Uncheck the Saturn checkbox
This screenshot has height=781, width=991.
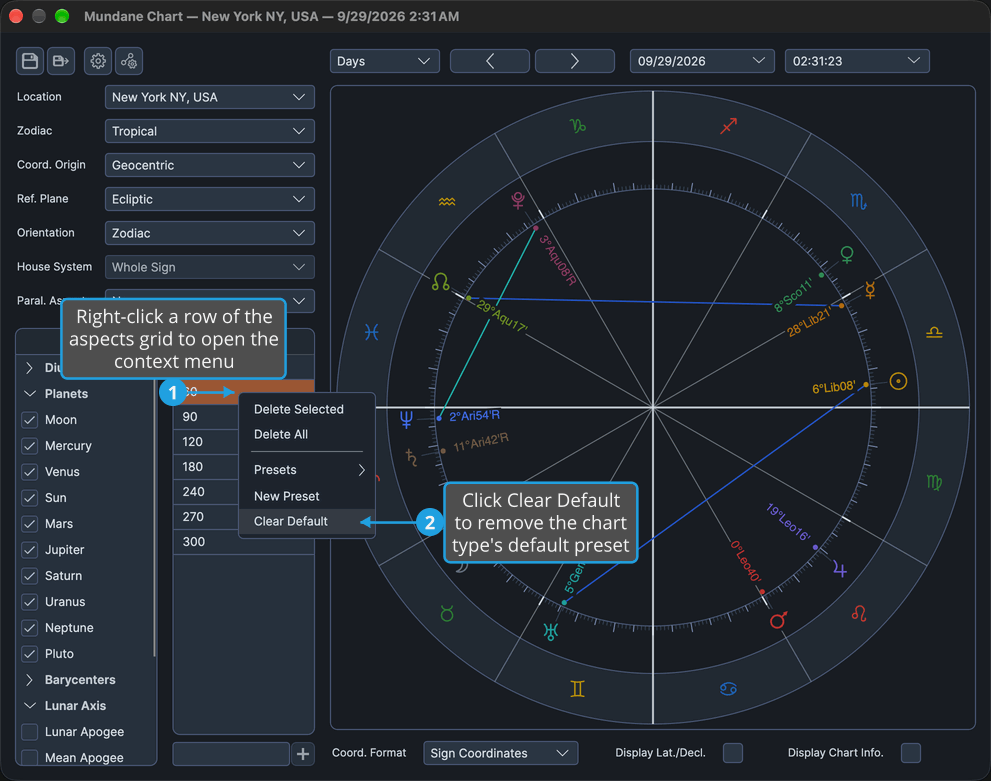pyautogui.click(x=30, y=576)
